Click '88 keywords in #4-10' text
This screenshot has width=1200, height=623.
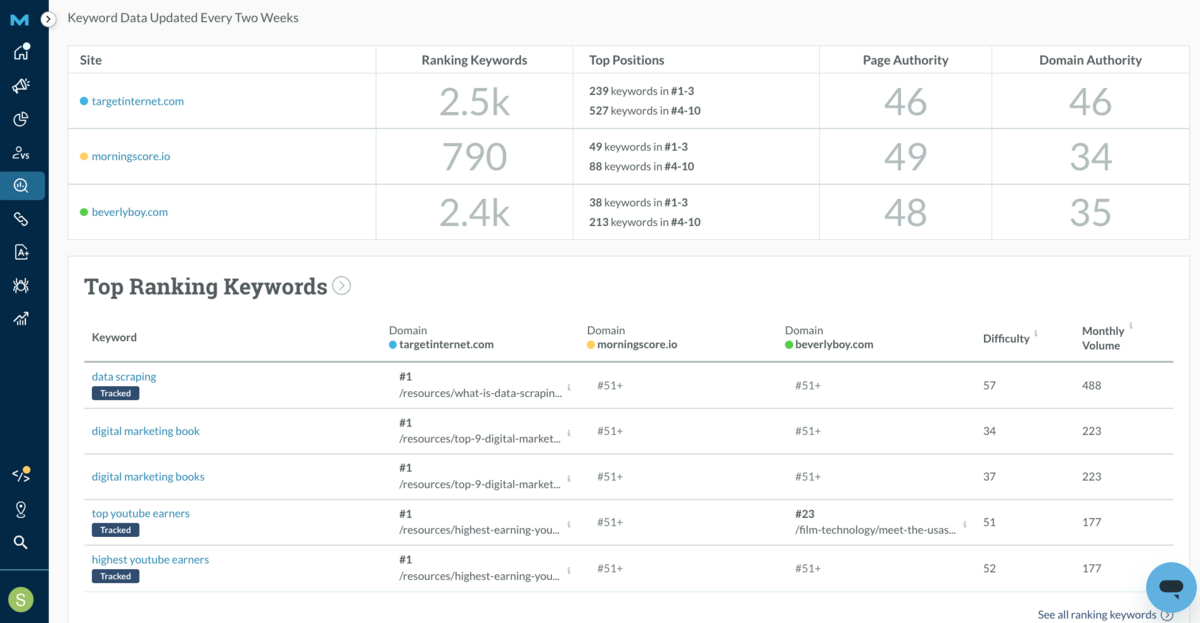641,166
